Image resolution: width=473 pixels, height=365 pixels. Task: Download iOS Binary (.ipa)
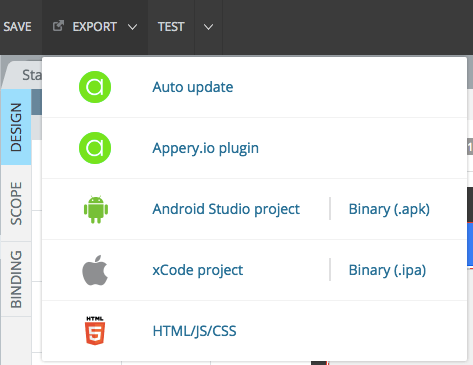coord(387,270)
